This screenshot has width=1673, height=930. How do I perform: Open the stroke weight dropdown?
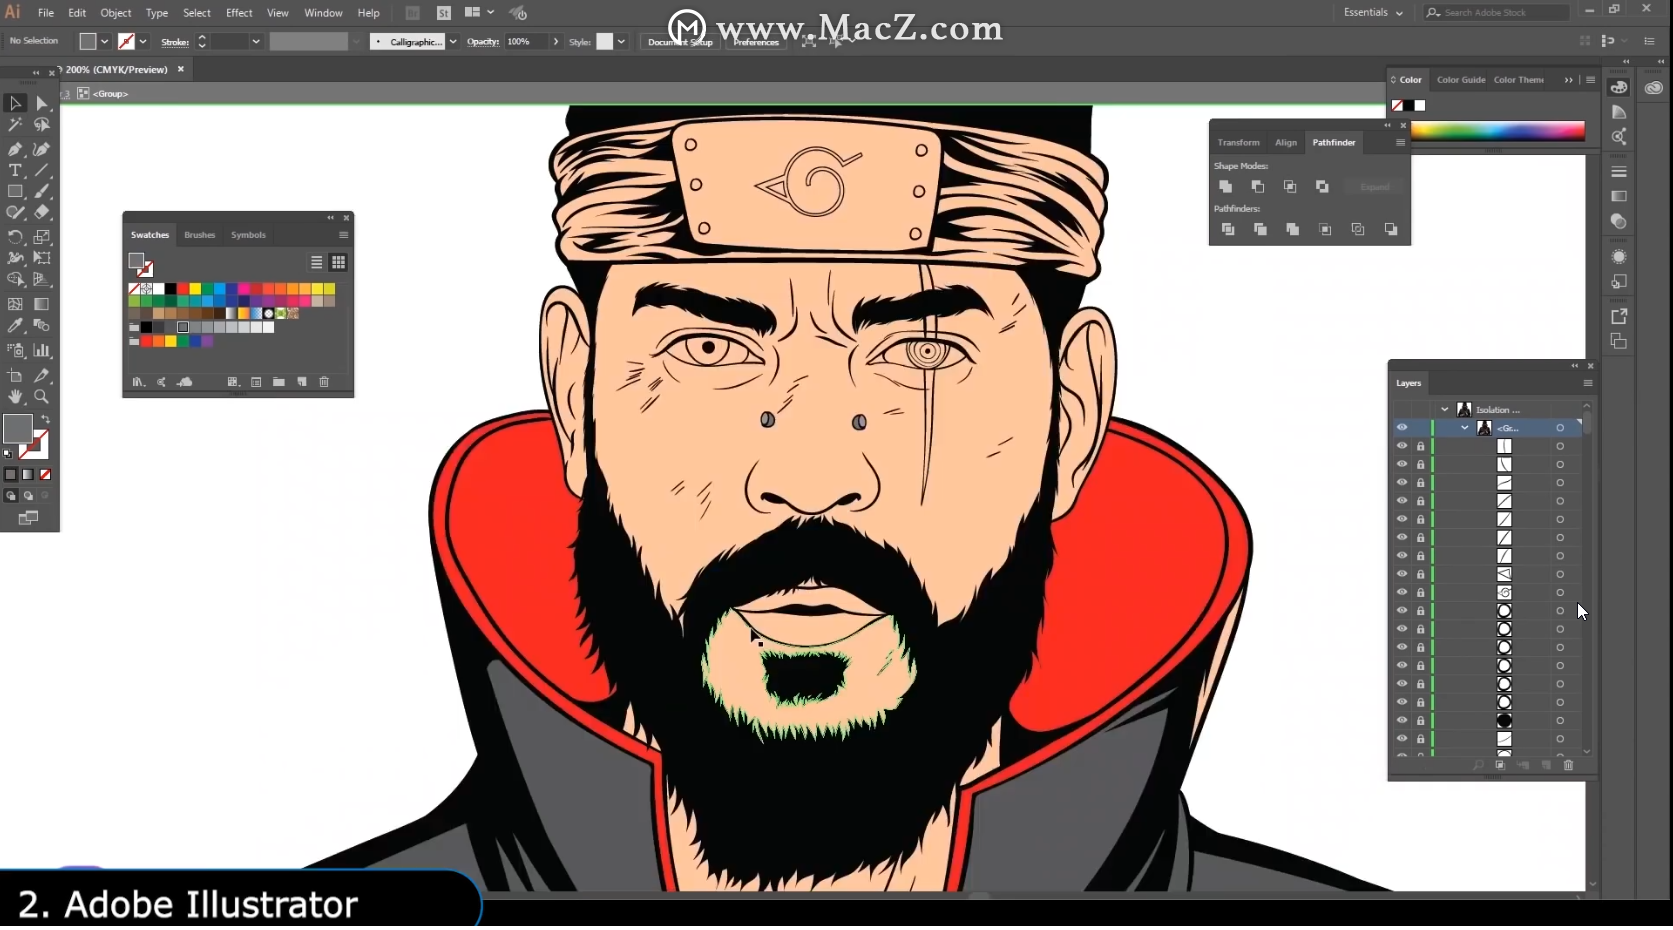coord(256,42)
